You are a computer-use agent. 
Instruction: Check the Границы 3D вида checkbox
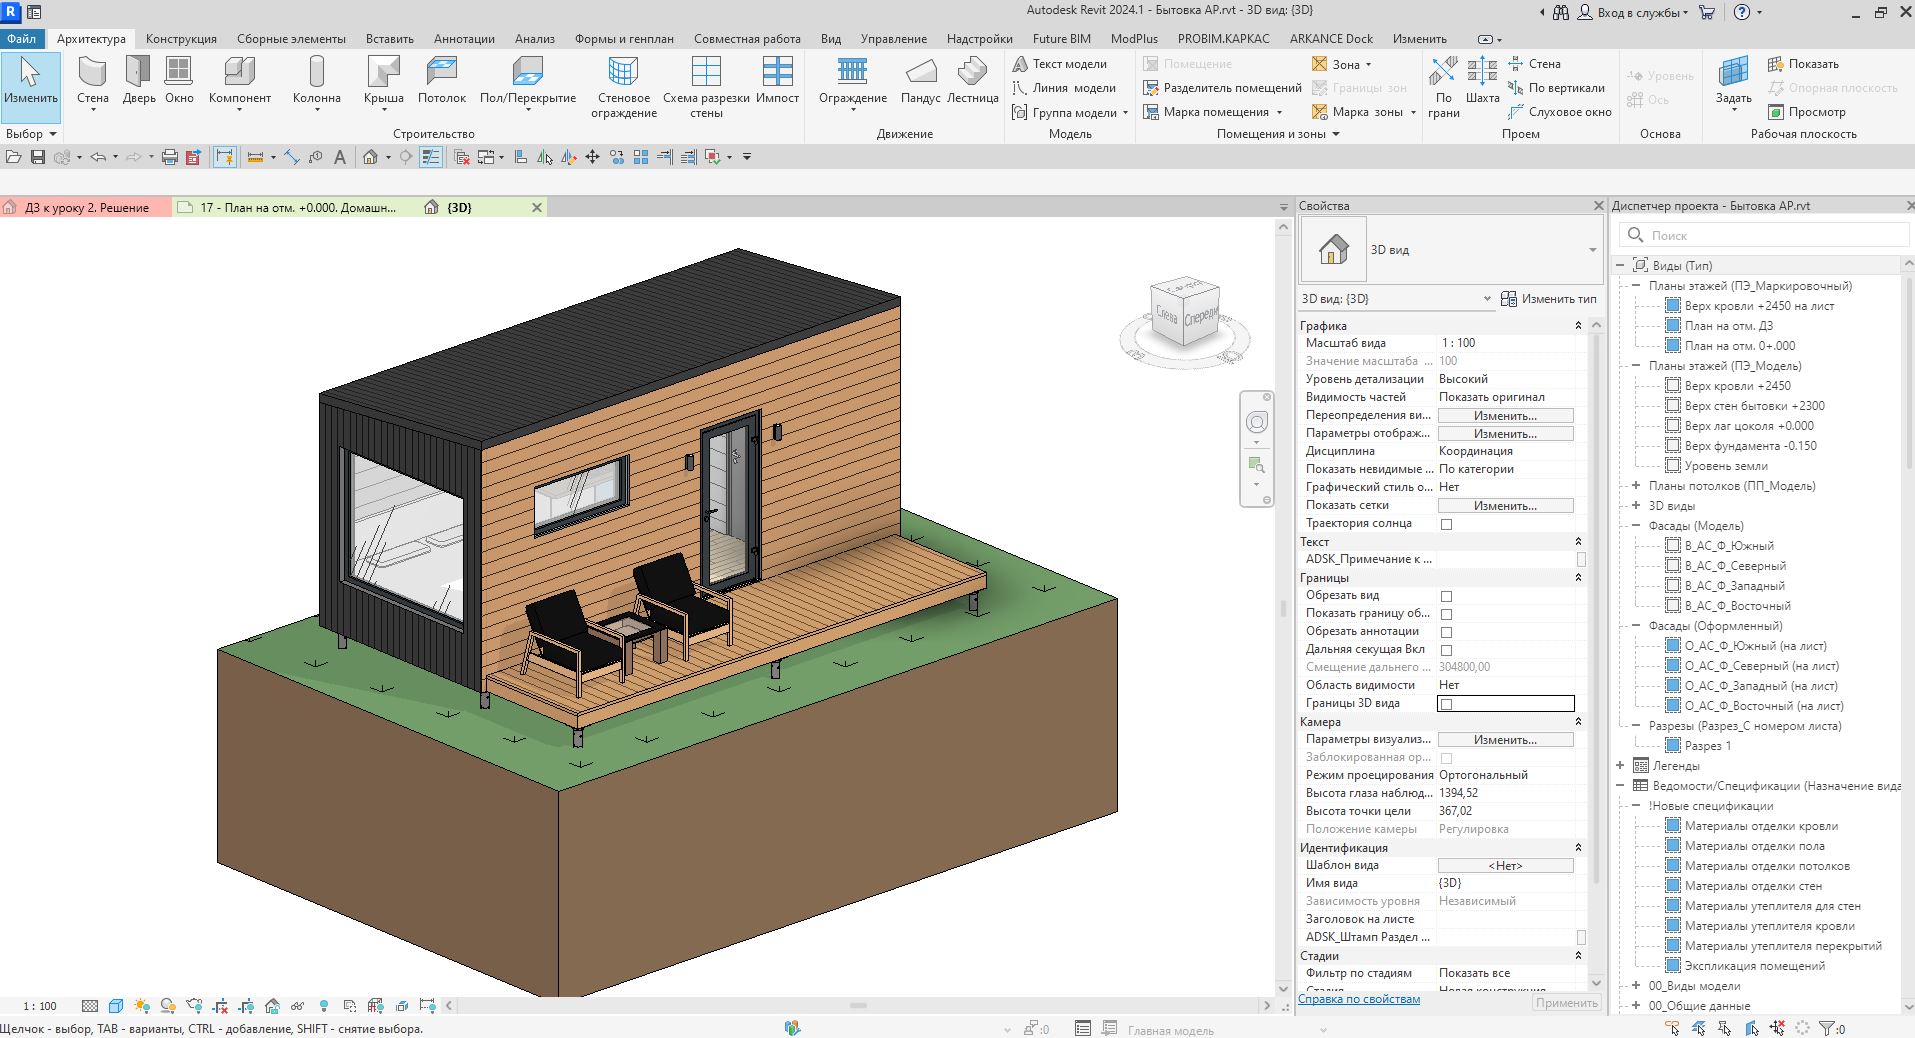pos(1446,704)
